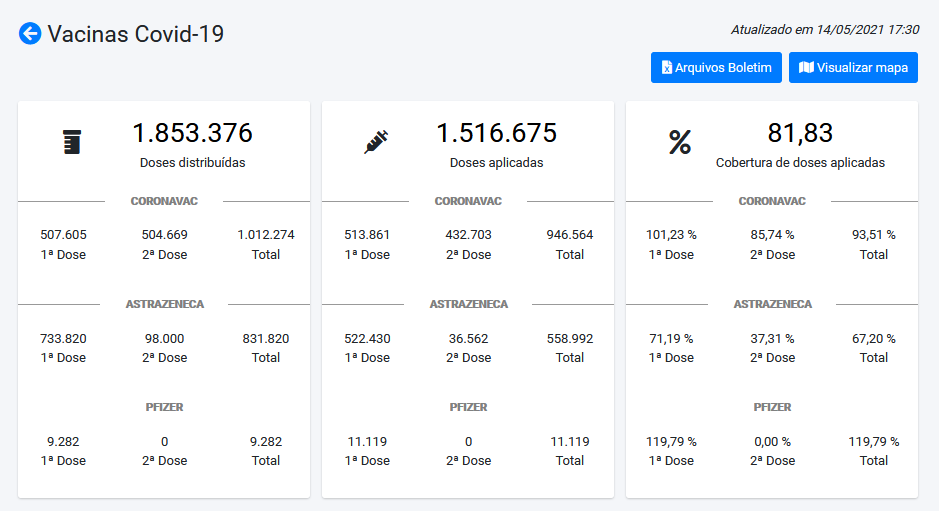Click the 1.012.274 Coronavac distributed total
The height and width of the screenshot is (511, 939).
[x=266, y=235]
